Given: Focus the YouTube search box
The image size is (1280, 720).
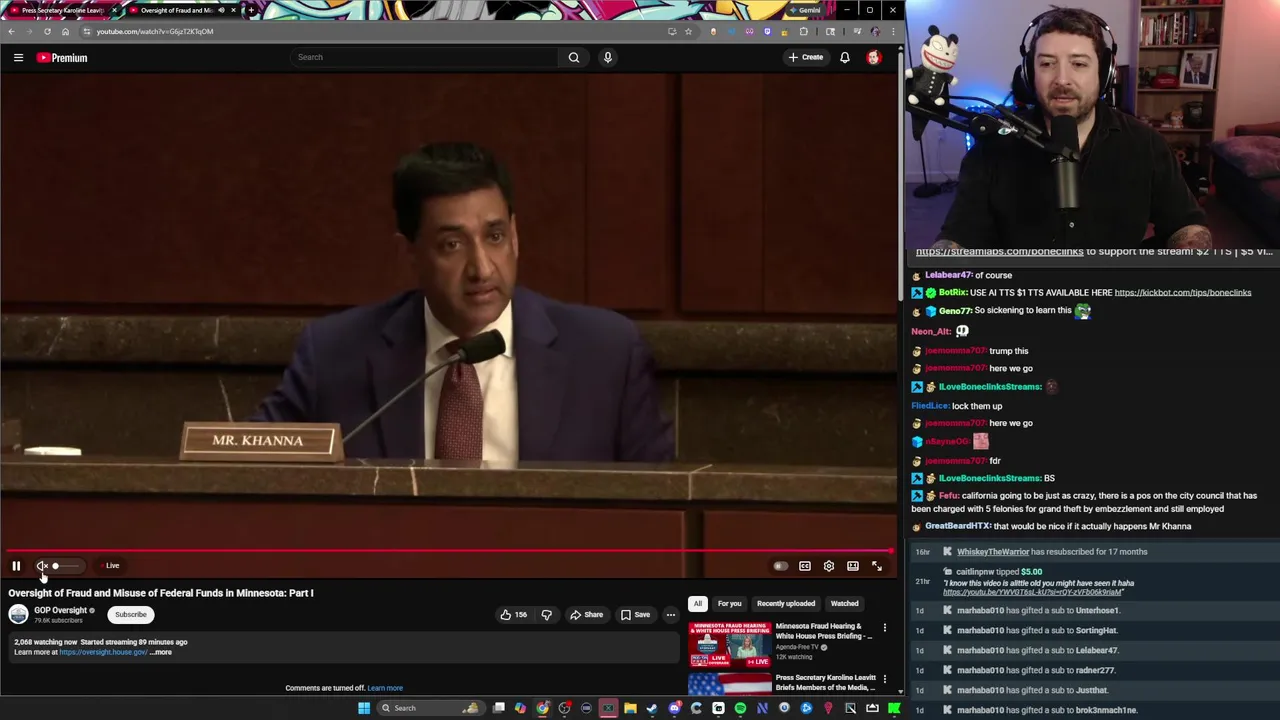Looking at the screenshot, I should coord(424,57).
